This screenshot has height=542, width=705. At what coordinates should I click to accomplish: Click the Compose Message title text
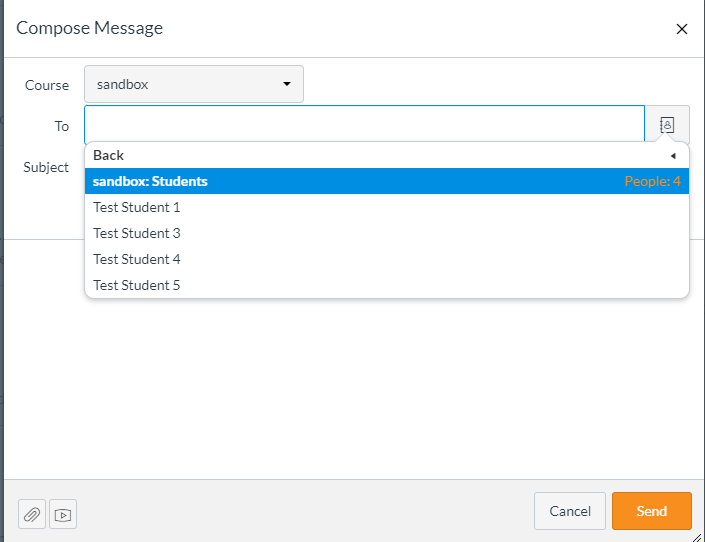tap(90, 28)
